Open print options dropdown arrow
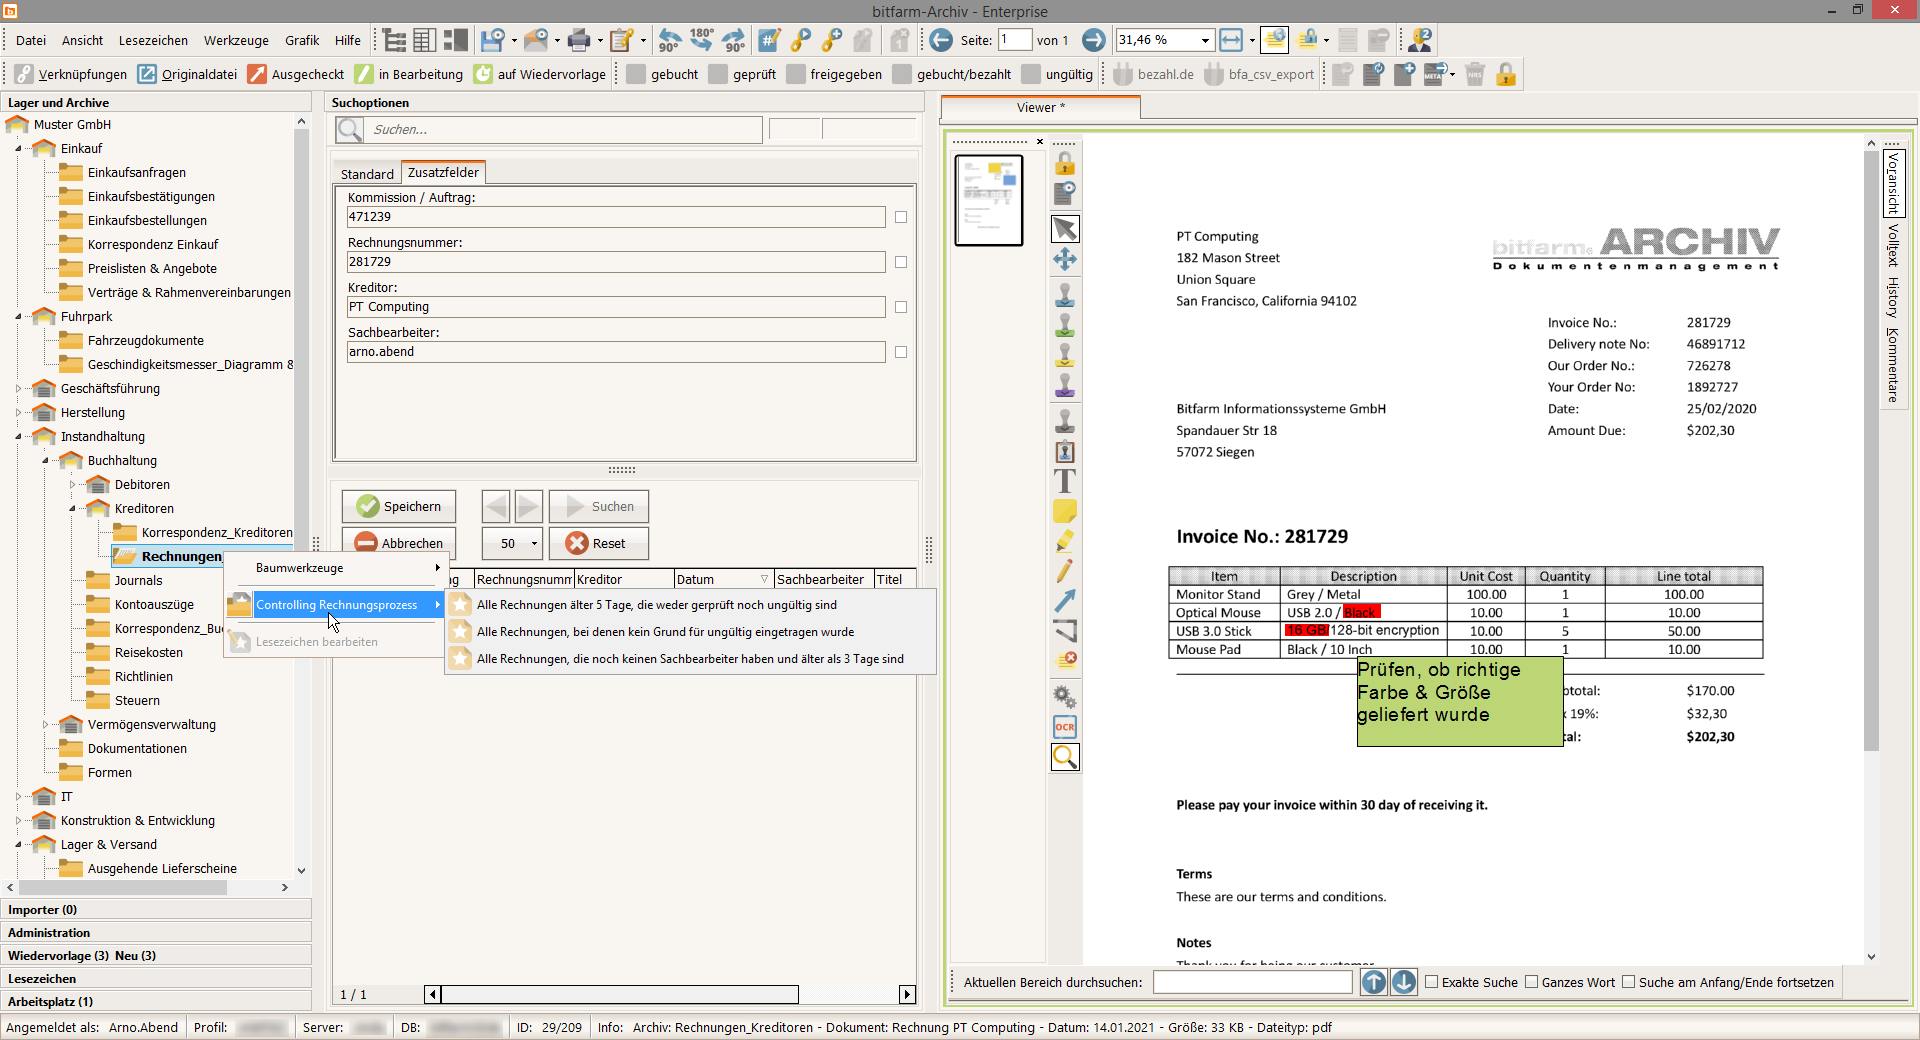Viewport: 1920px width, 1040px height. tap(600, 41)
